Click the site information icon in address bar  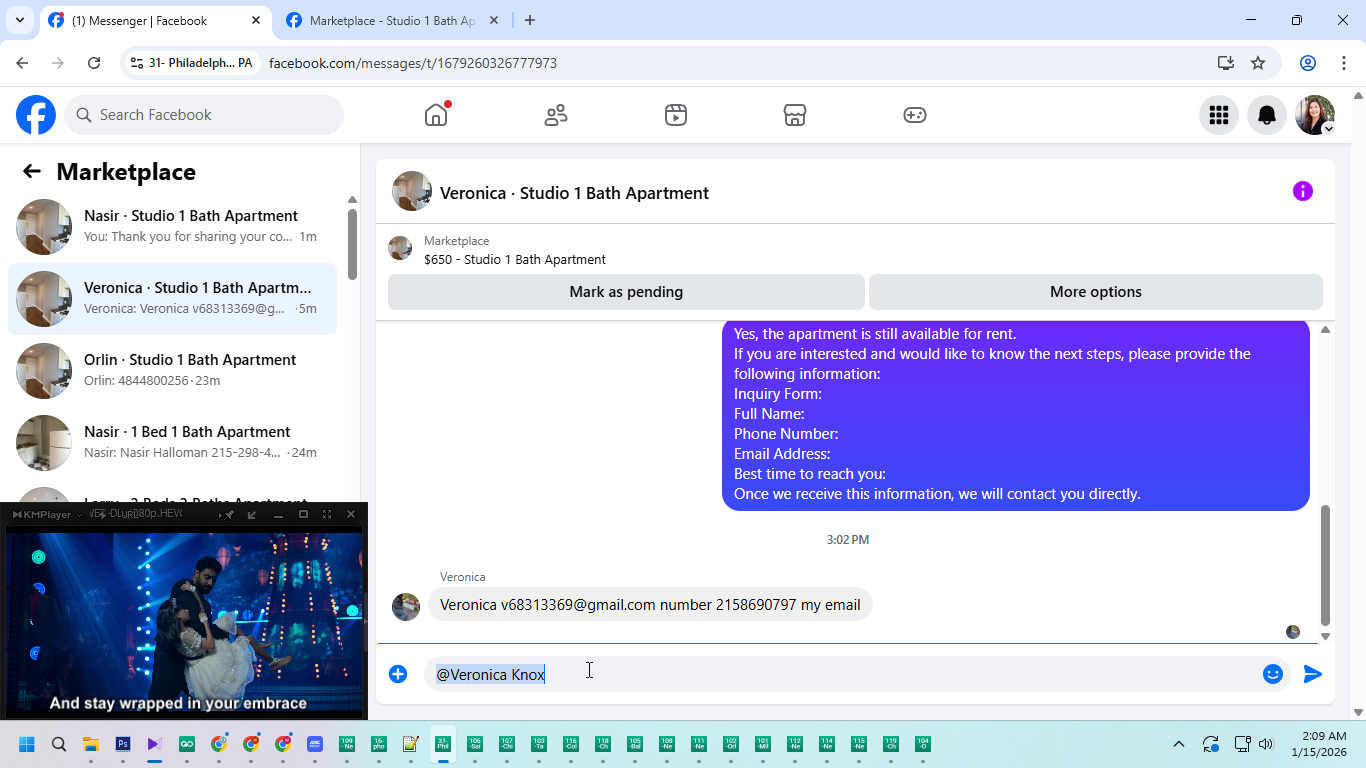(138, 63)
